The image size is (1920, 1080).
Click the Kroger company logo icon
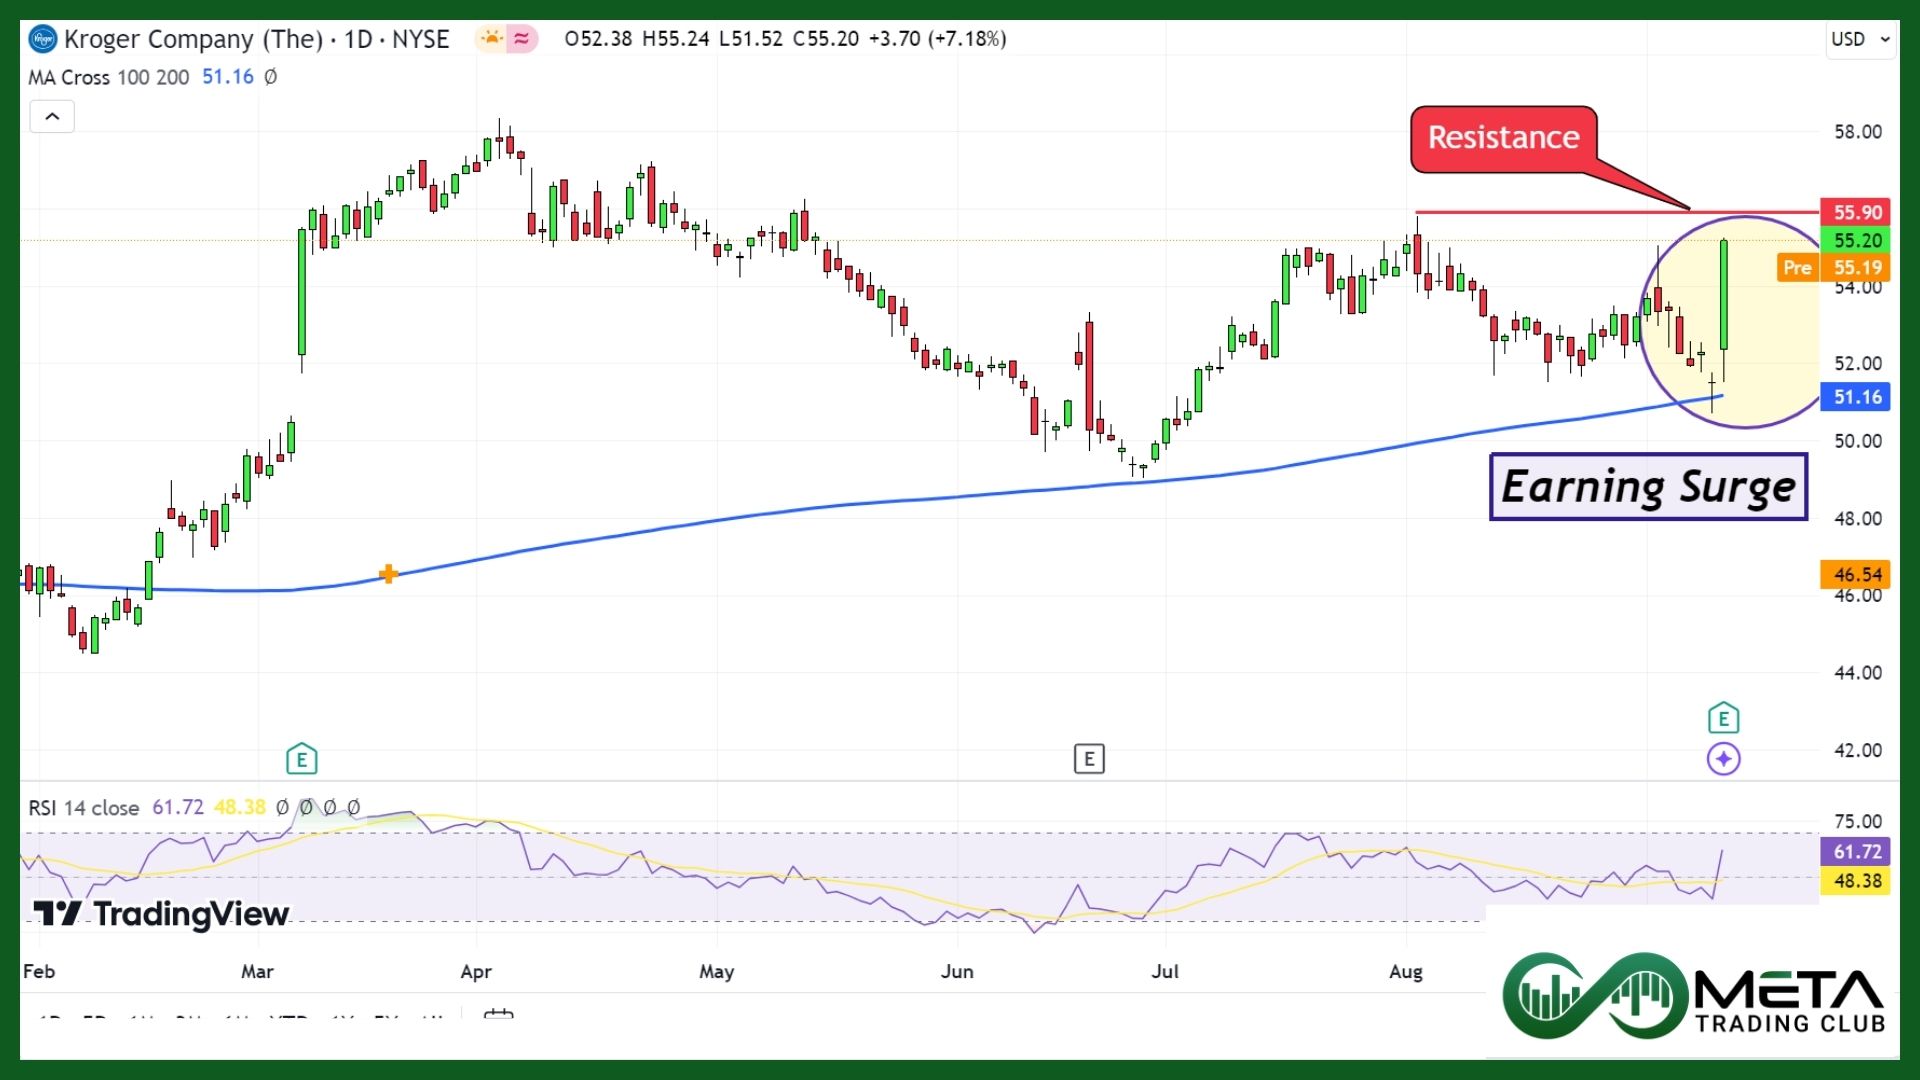[x=43, y=39]
